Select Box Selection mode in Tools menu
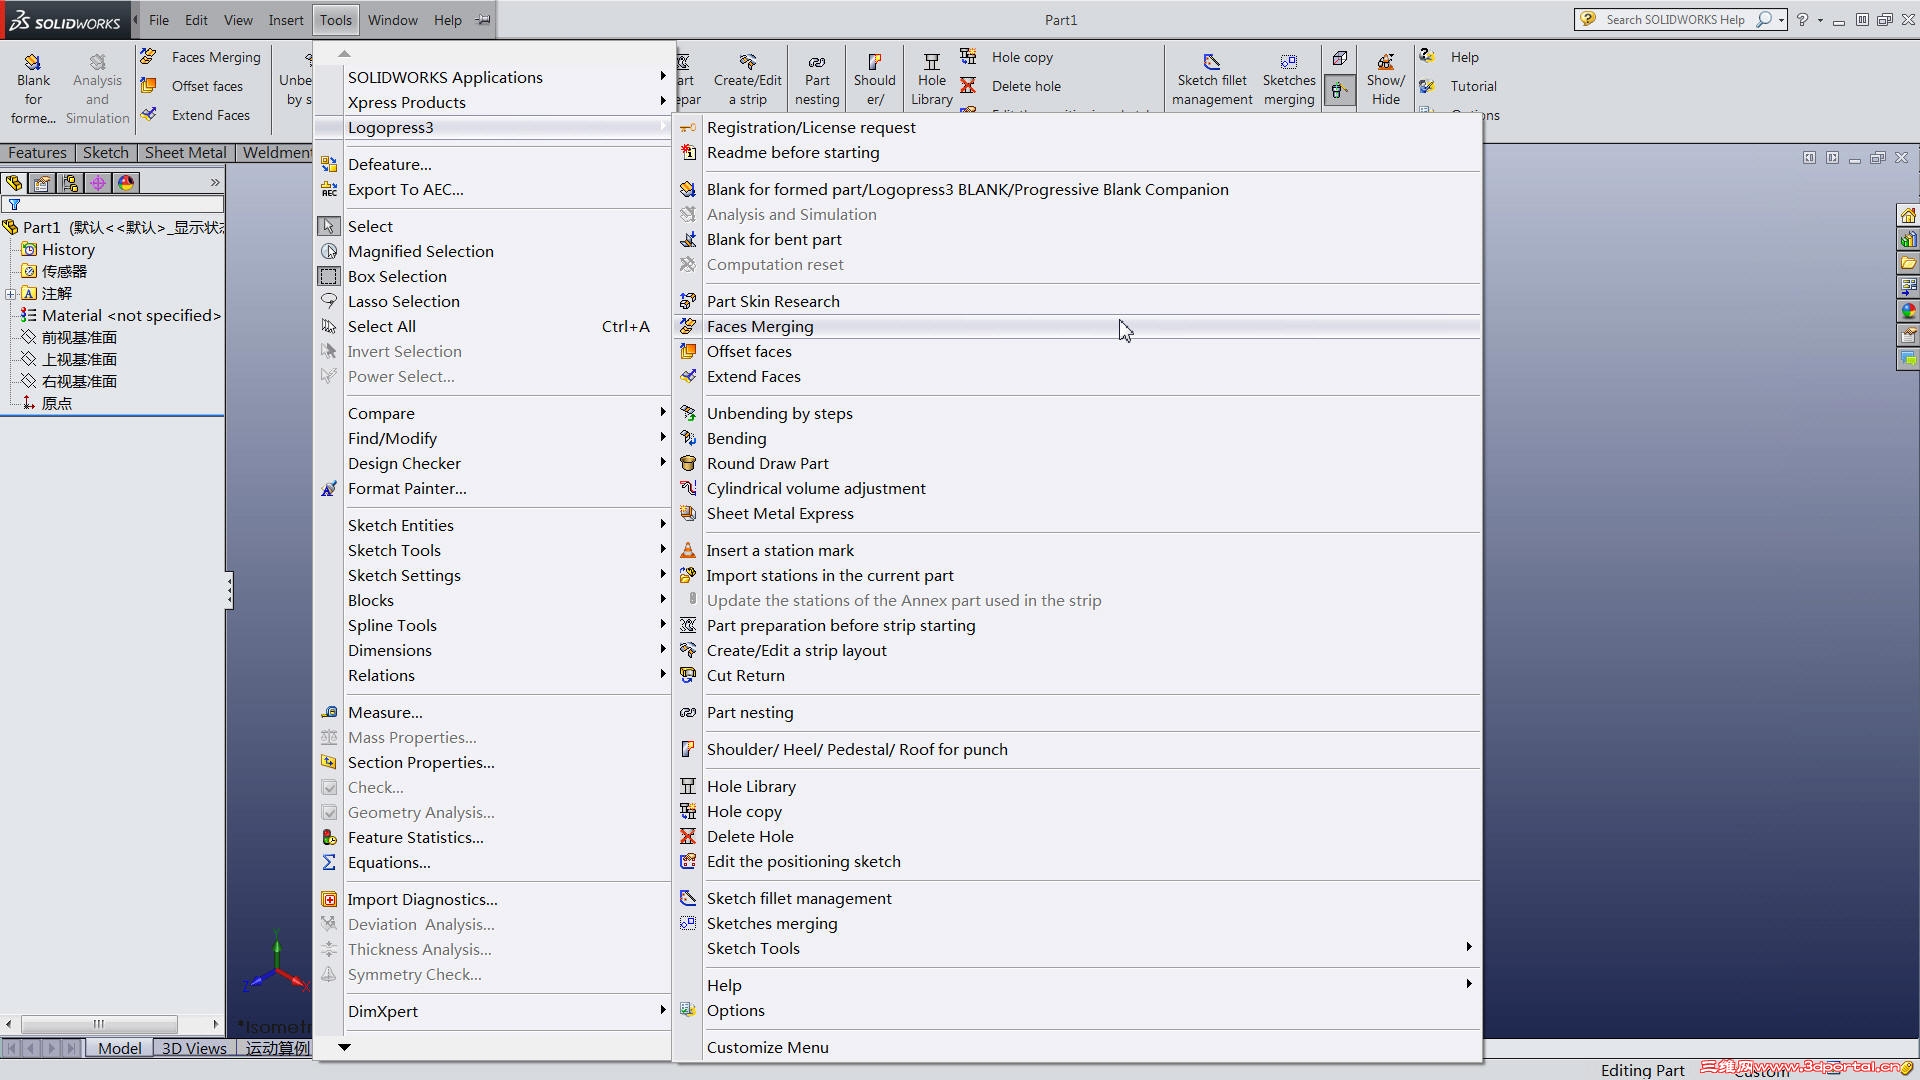The image size is (1920, 1080). click(x=397, y=277)
